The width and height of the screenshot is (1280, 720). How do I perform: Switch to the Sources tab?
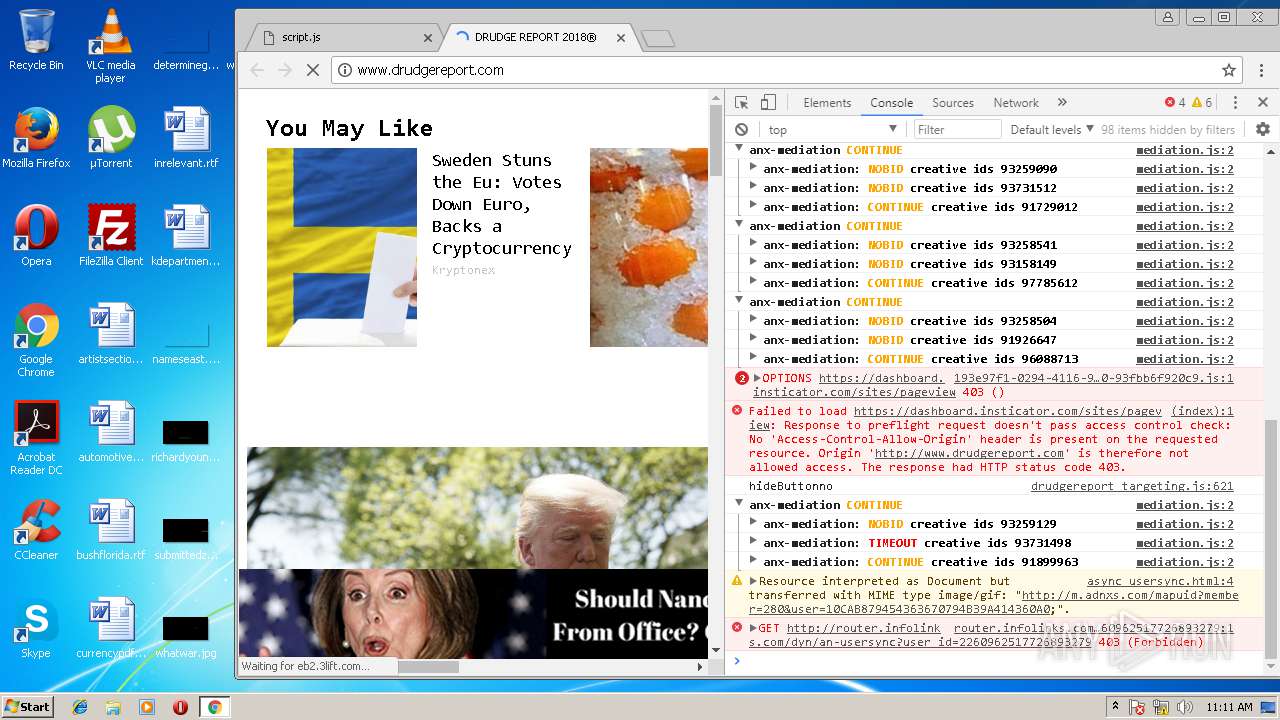point(953,102)
